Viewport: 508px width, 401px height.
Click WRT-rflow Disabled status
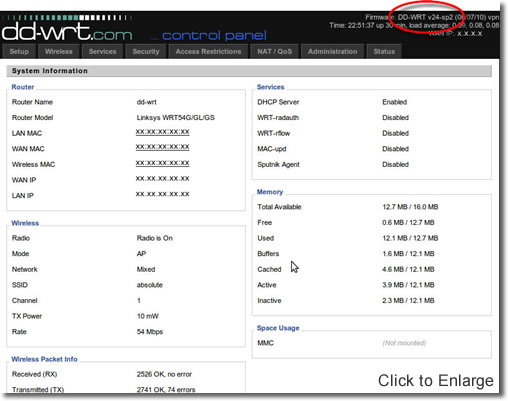395,133
